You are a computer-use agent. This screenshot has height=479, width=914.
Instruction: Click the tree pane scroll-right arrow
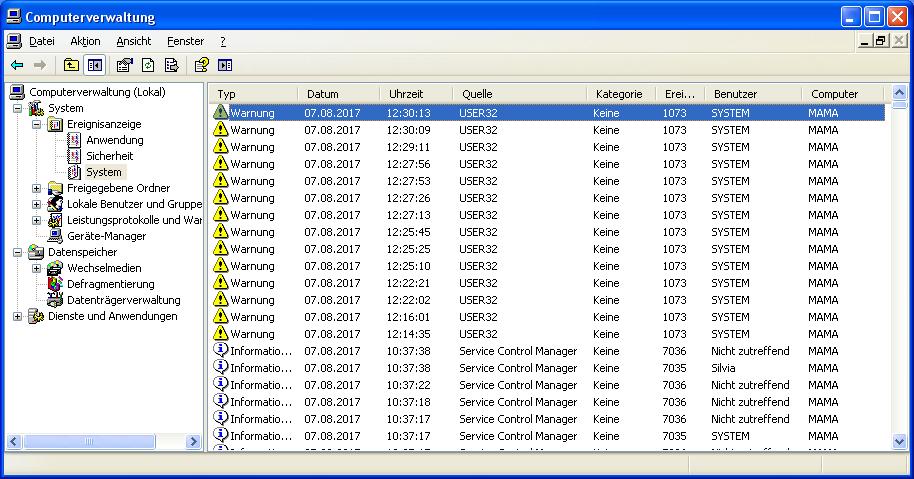194,442
